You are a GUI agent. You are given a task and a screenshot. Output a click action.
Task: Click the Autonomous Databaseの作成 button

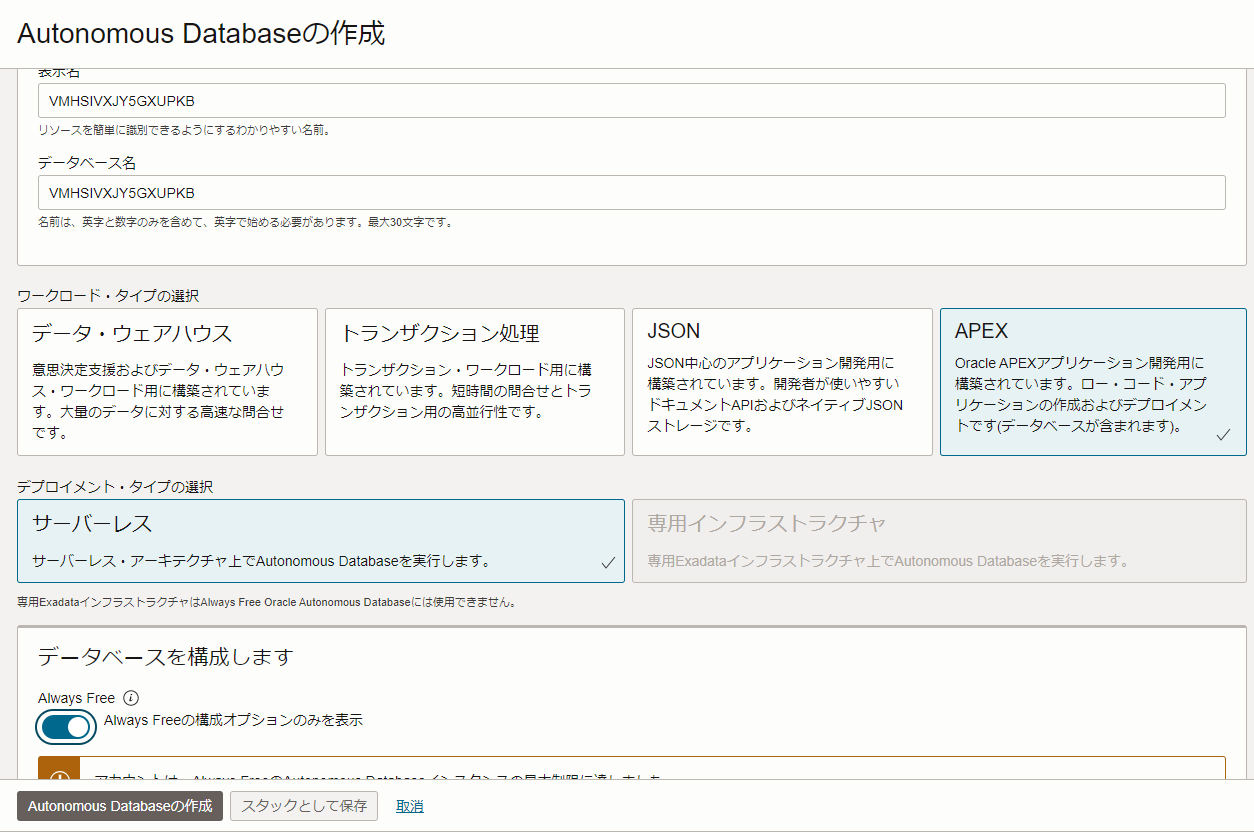120,806
